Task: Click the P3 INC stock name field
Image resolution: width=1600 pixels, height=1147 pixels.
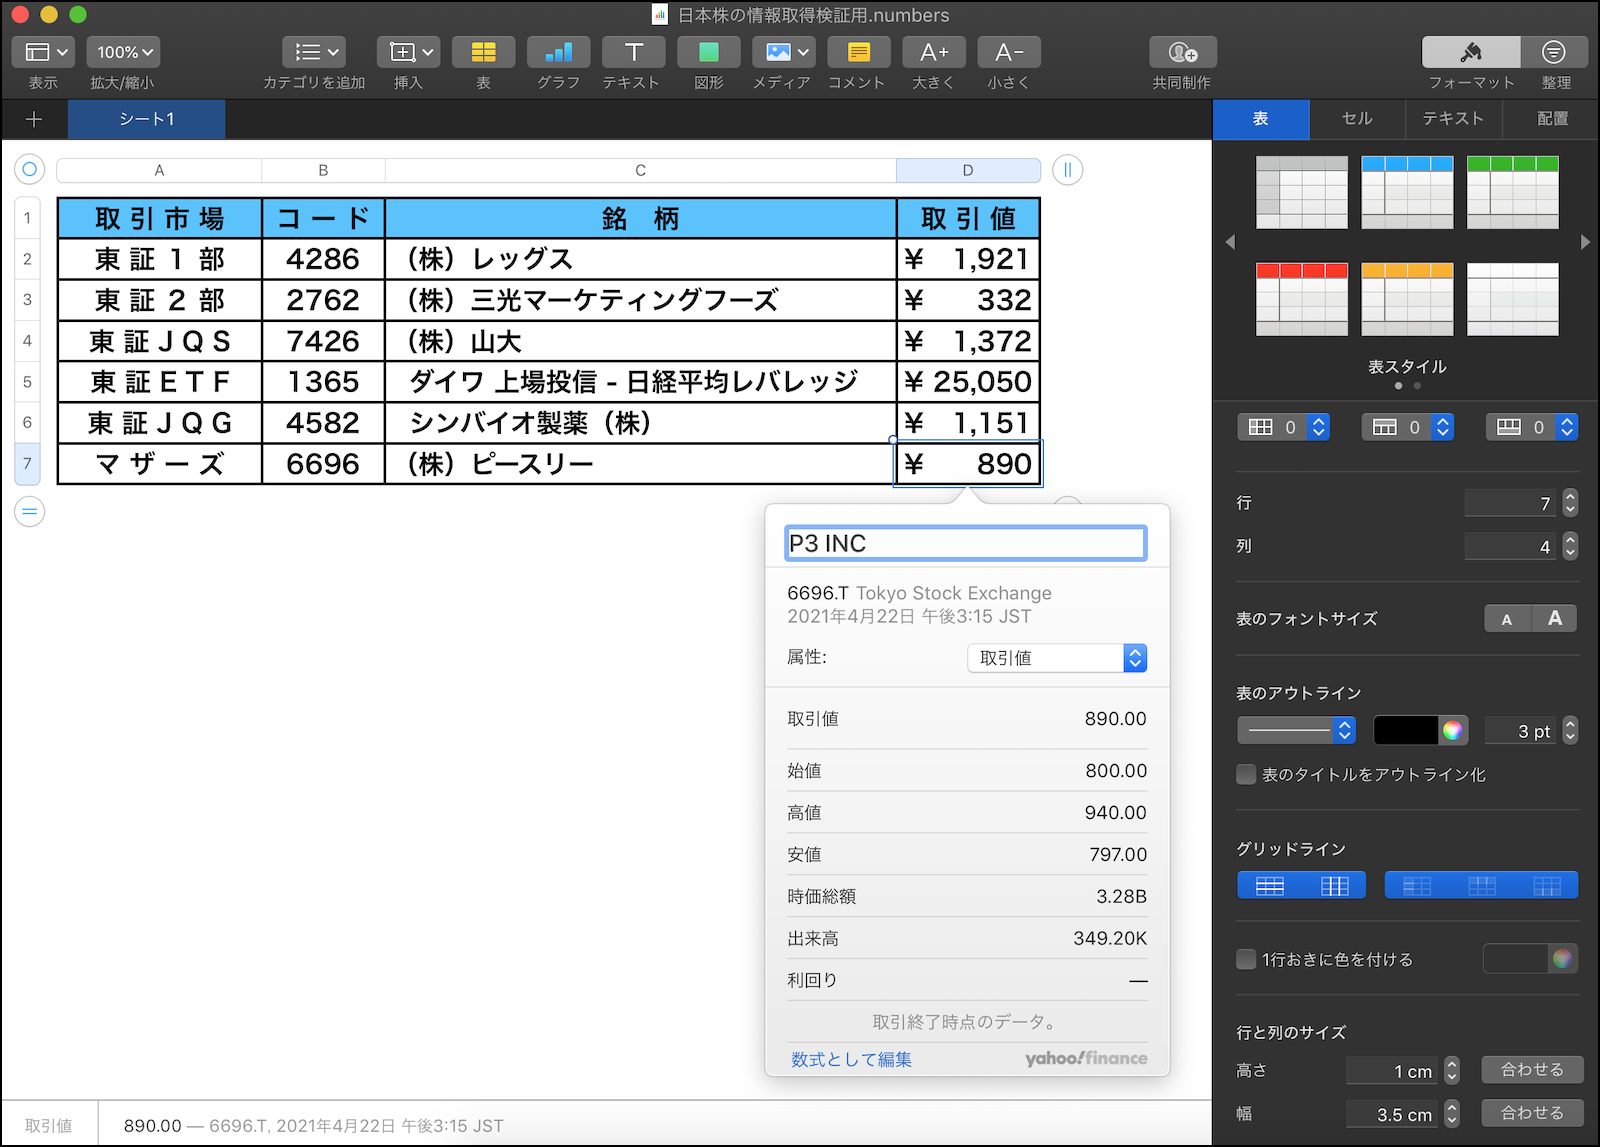Action: point(965,543)
